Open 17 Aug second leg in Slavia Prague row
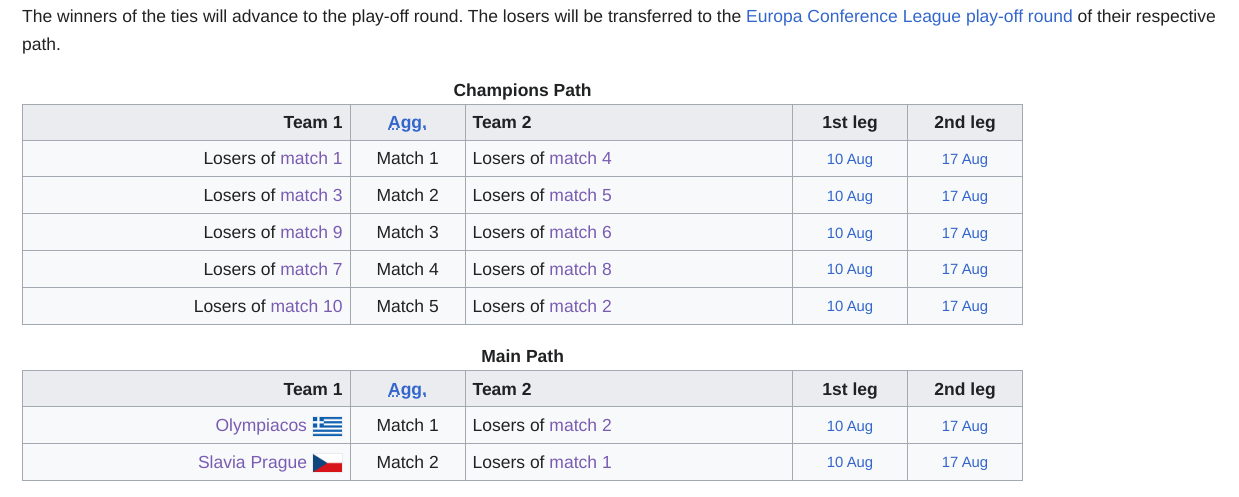Image resolution: width=1239 pixels, height=497 pixels. (x=964, y=462)
